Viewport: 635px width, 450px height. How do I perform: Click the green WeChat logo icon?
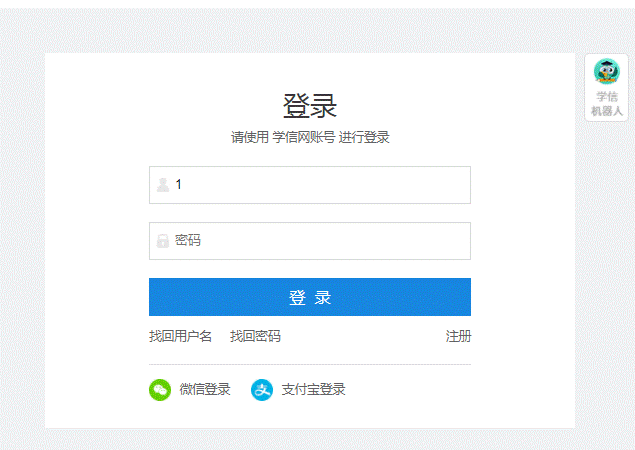[160, 390]
